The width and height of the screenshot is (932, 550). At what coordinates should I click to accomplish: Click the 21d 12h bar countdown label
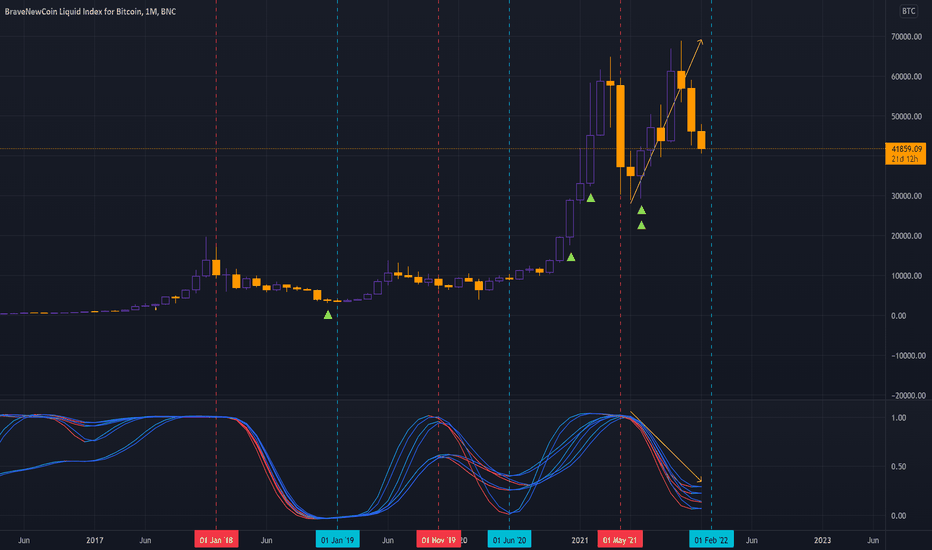coord(906,159)
